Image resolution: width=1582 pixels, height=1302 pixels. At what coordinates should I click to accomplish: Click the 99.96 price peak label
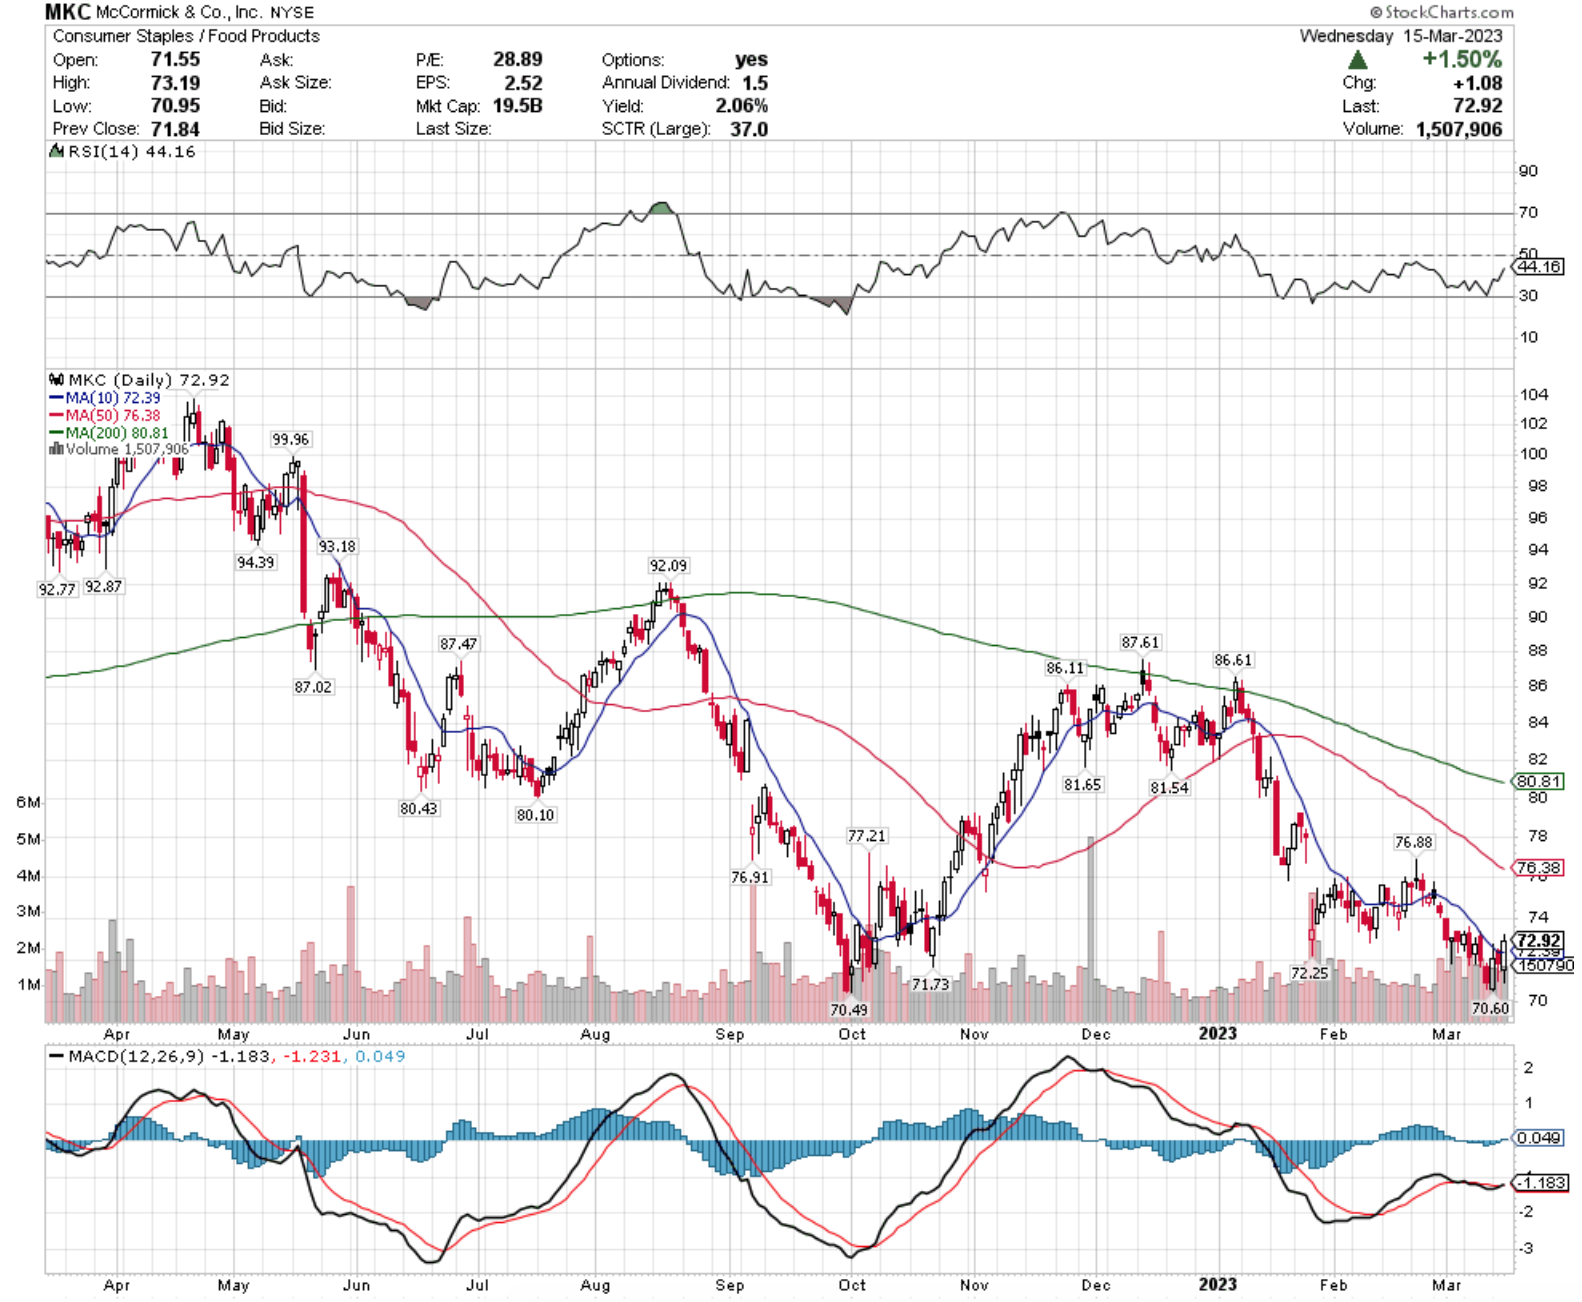tap(290, 439)
